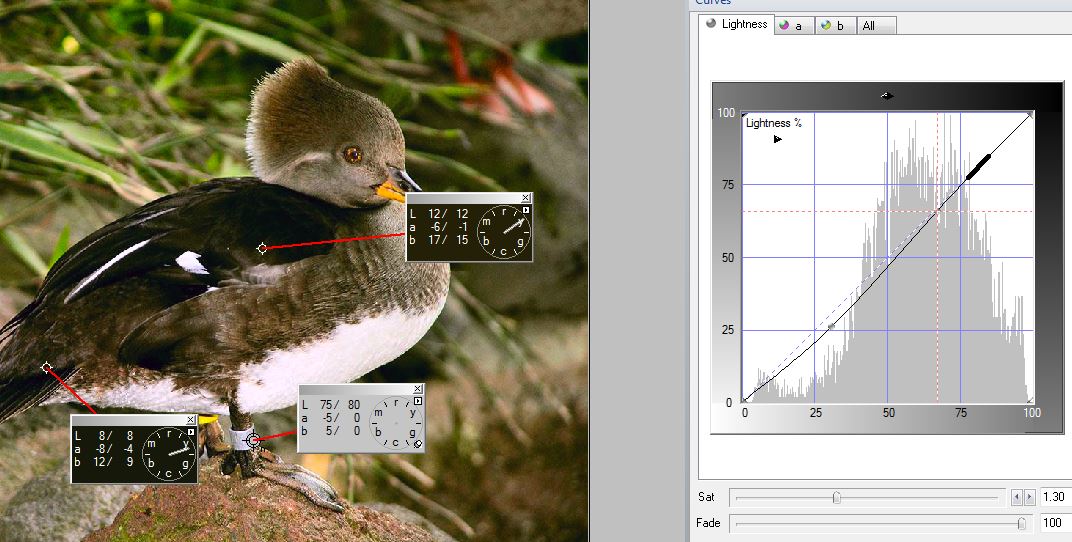This screenshot has width=1072, height=542.
Task: Open the a channel curve tab
Action: pyautogui.click(x=794, y=25)
